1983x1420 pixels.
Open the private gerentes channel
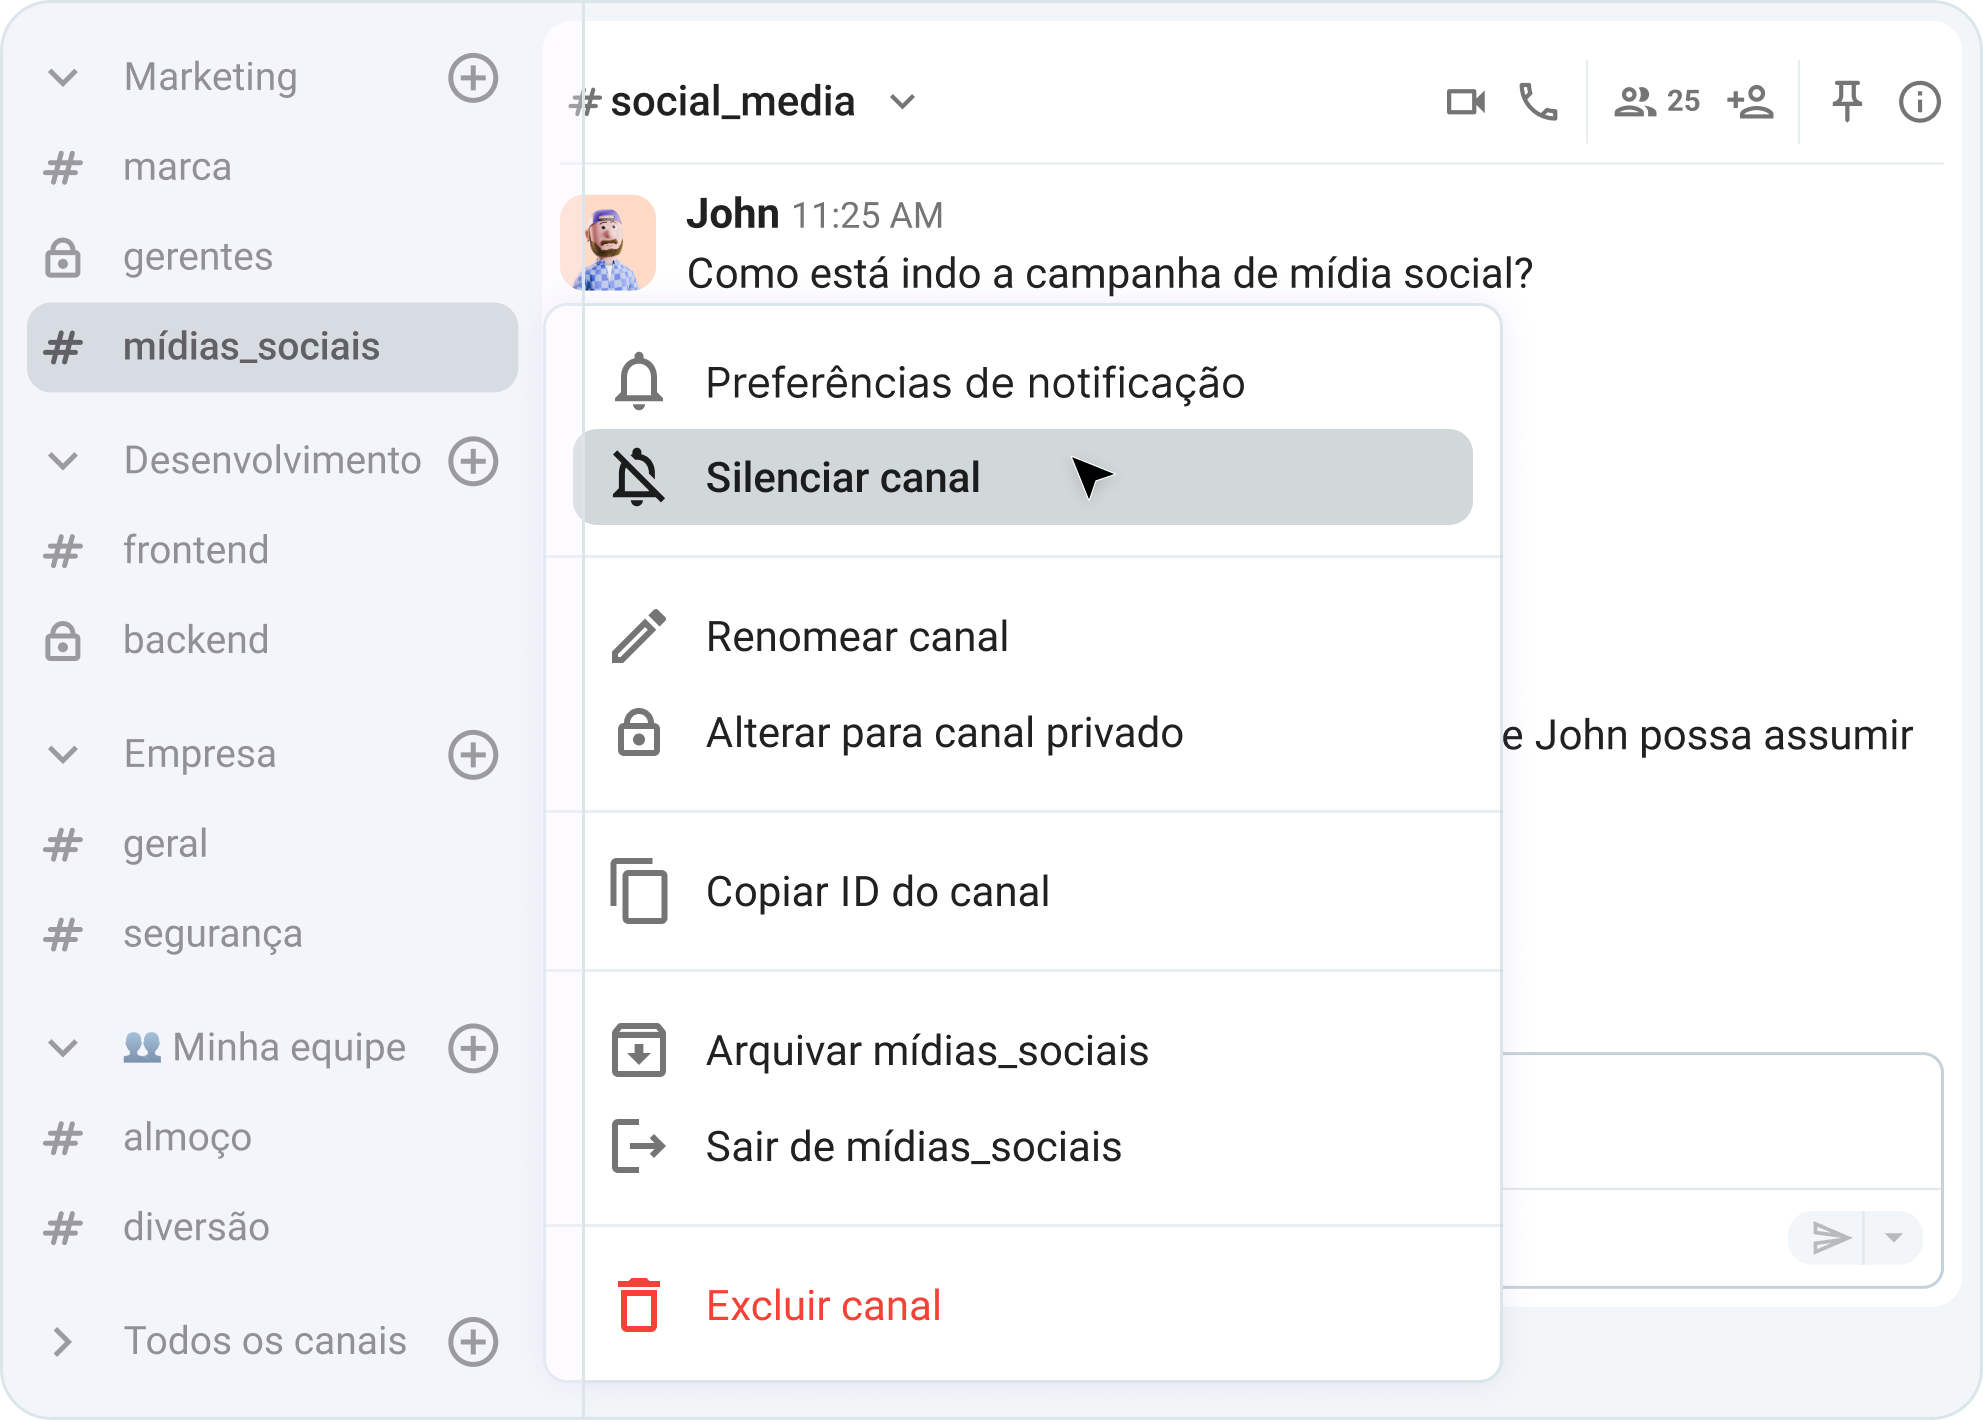[272, 257]
